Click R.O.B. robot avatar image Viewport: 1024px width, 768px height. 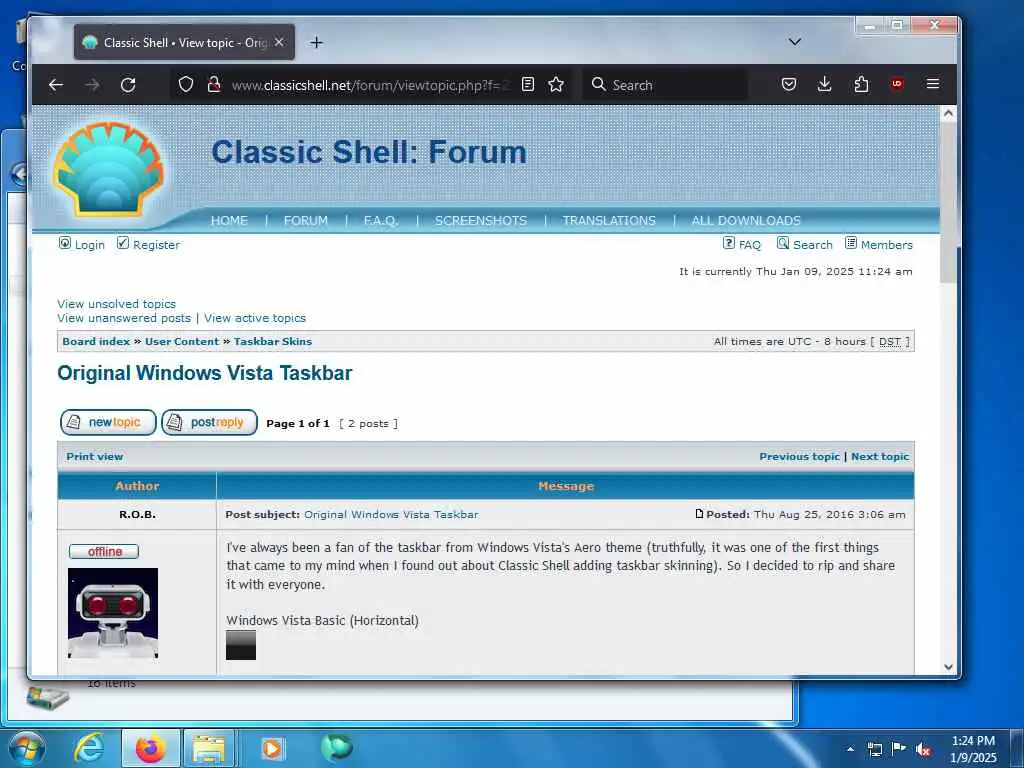coord(113,613)
